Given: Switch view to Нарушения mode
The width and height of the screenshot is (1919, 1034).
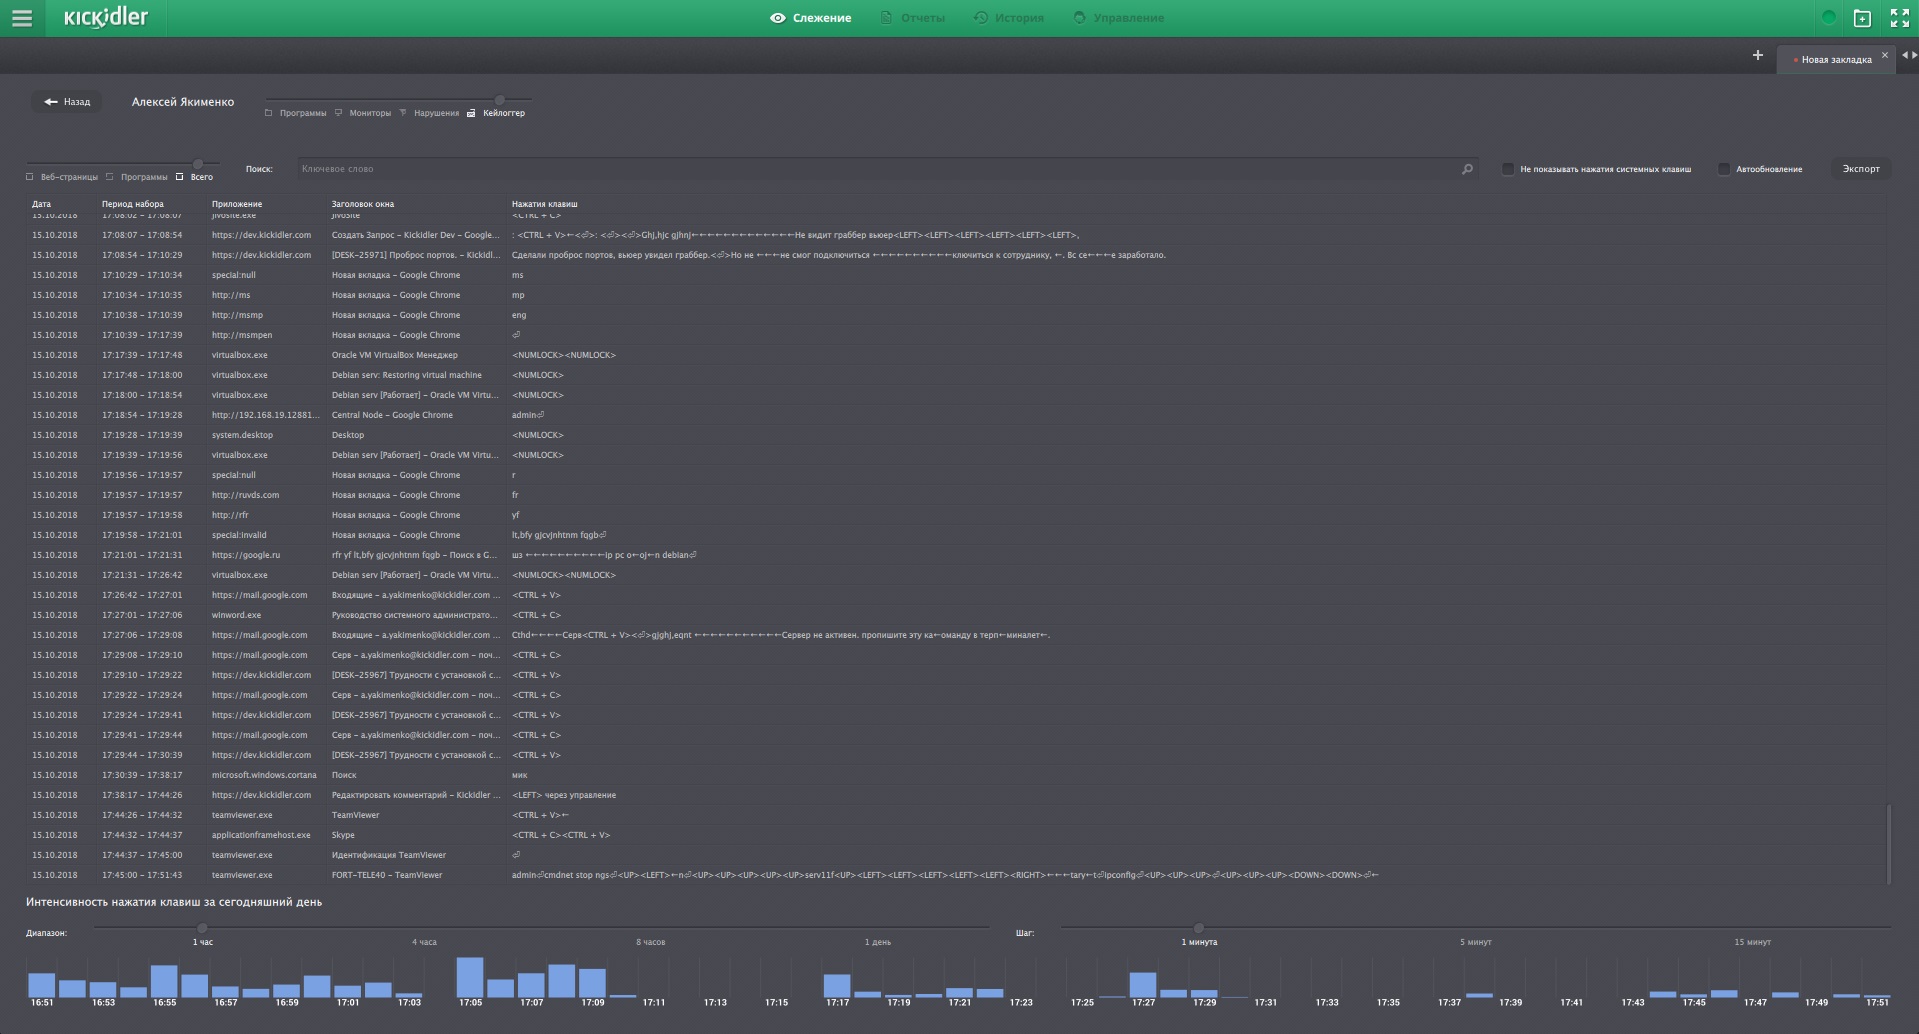Looking at the screenshot, I should [x=429, y=113].
